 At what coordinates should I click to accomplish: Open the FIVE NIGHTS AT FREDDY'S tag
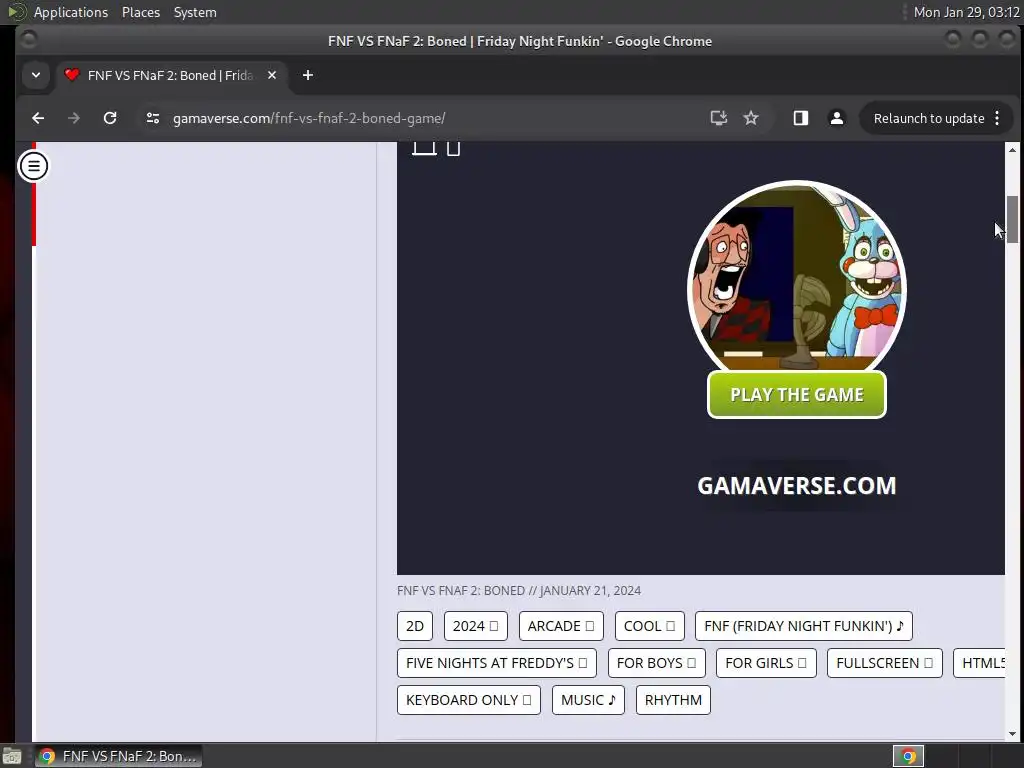tap(496, 663)
